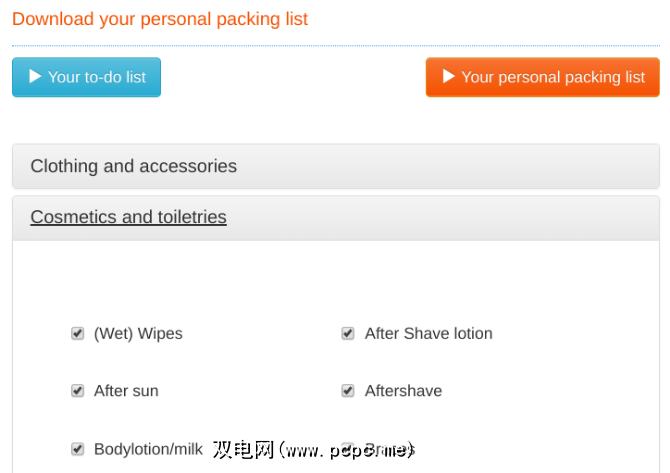Click the play arrow on the to-do list button
This screenshot has height=473, width=670.
tap(35, 77)
